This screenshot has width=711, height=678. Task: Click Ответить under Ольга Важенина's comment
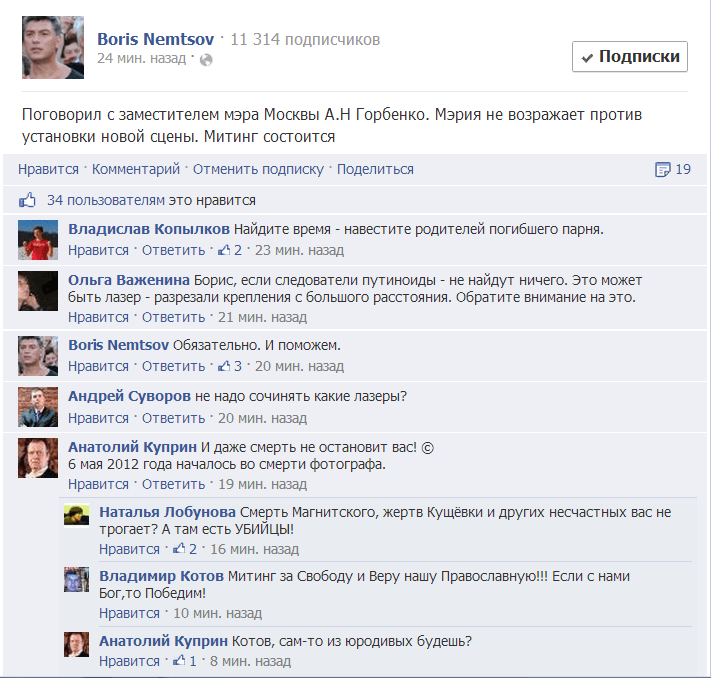[173, 317]
